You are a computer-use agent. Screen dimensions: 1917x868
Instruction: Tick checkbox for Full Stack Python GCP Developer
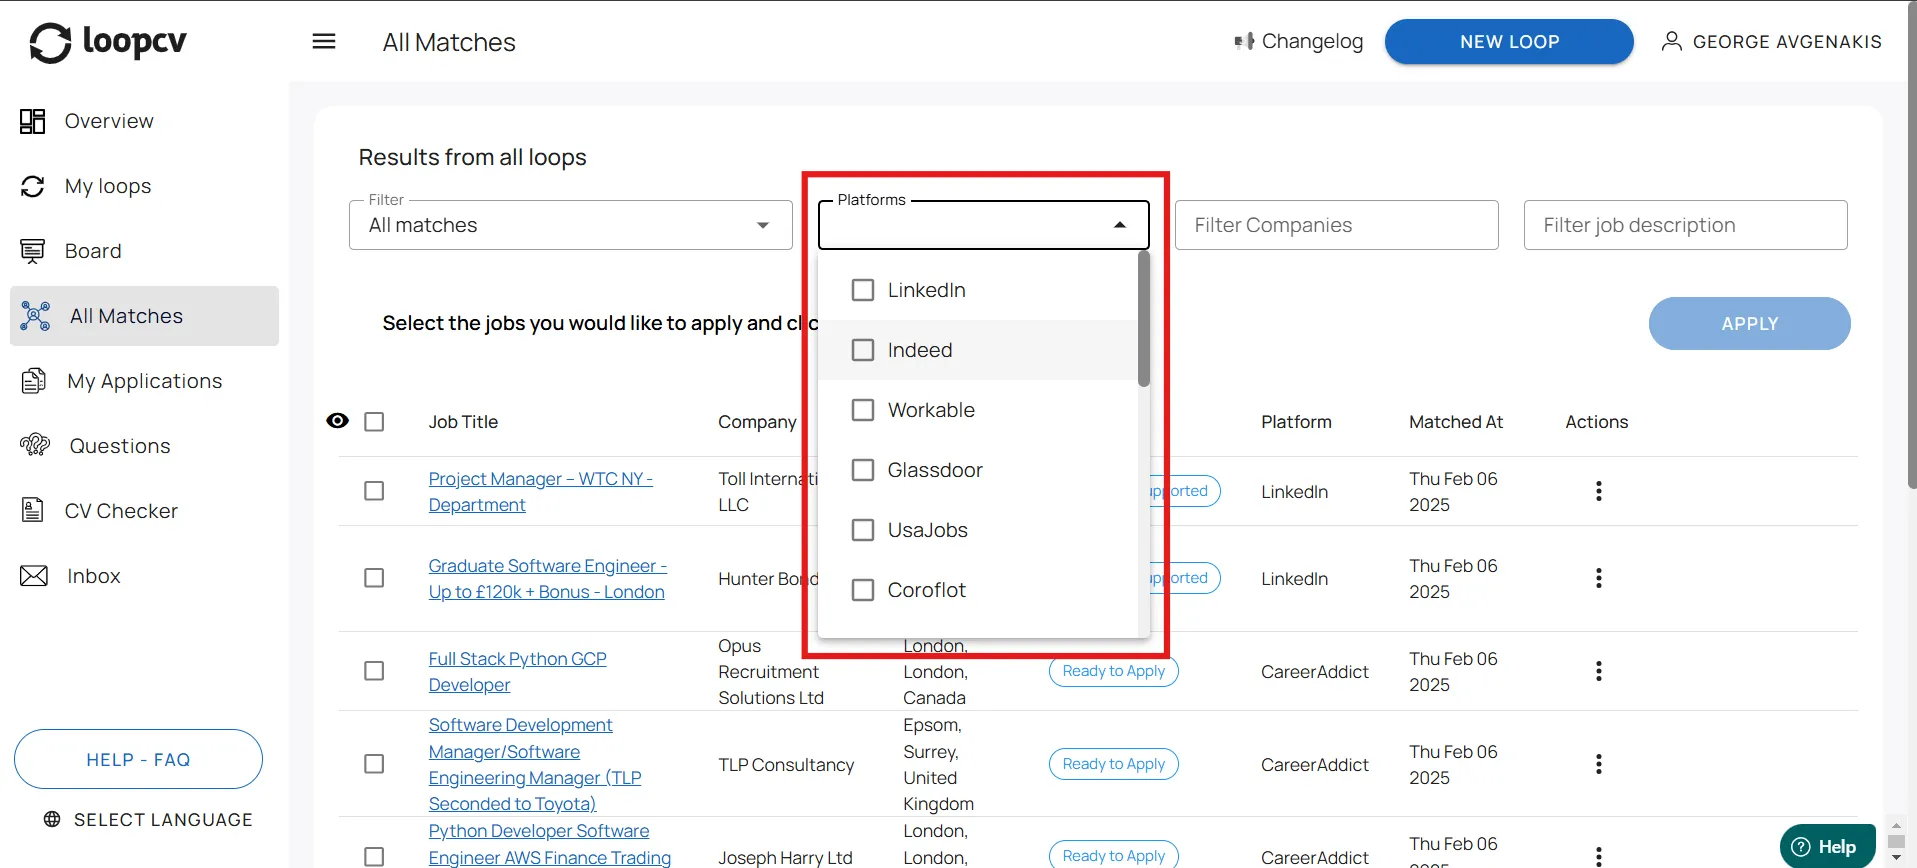point(374,671)
